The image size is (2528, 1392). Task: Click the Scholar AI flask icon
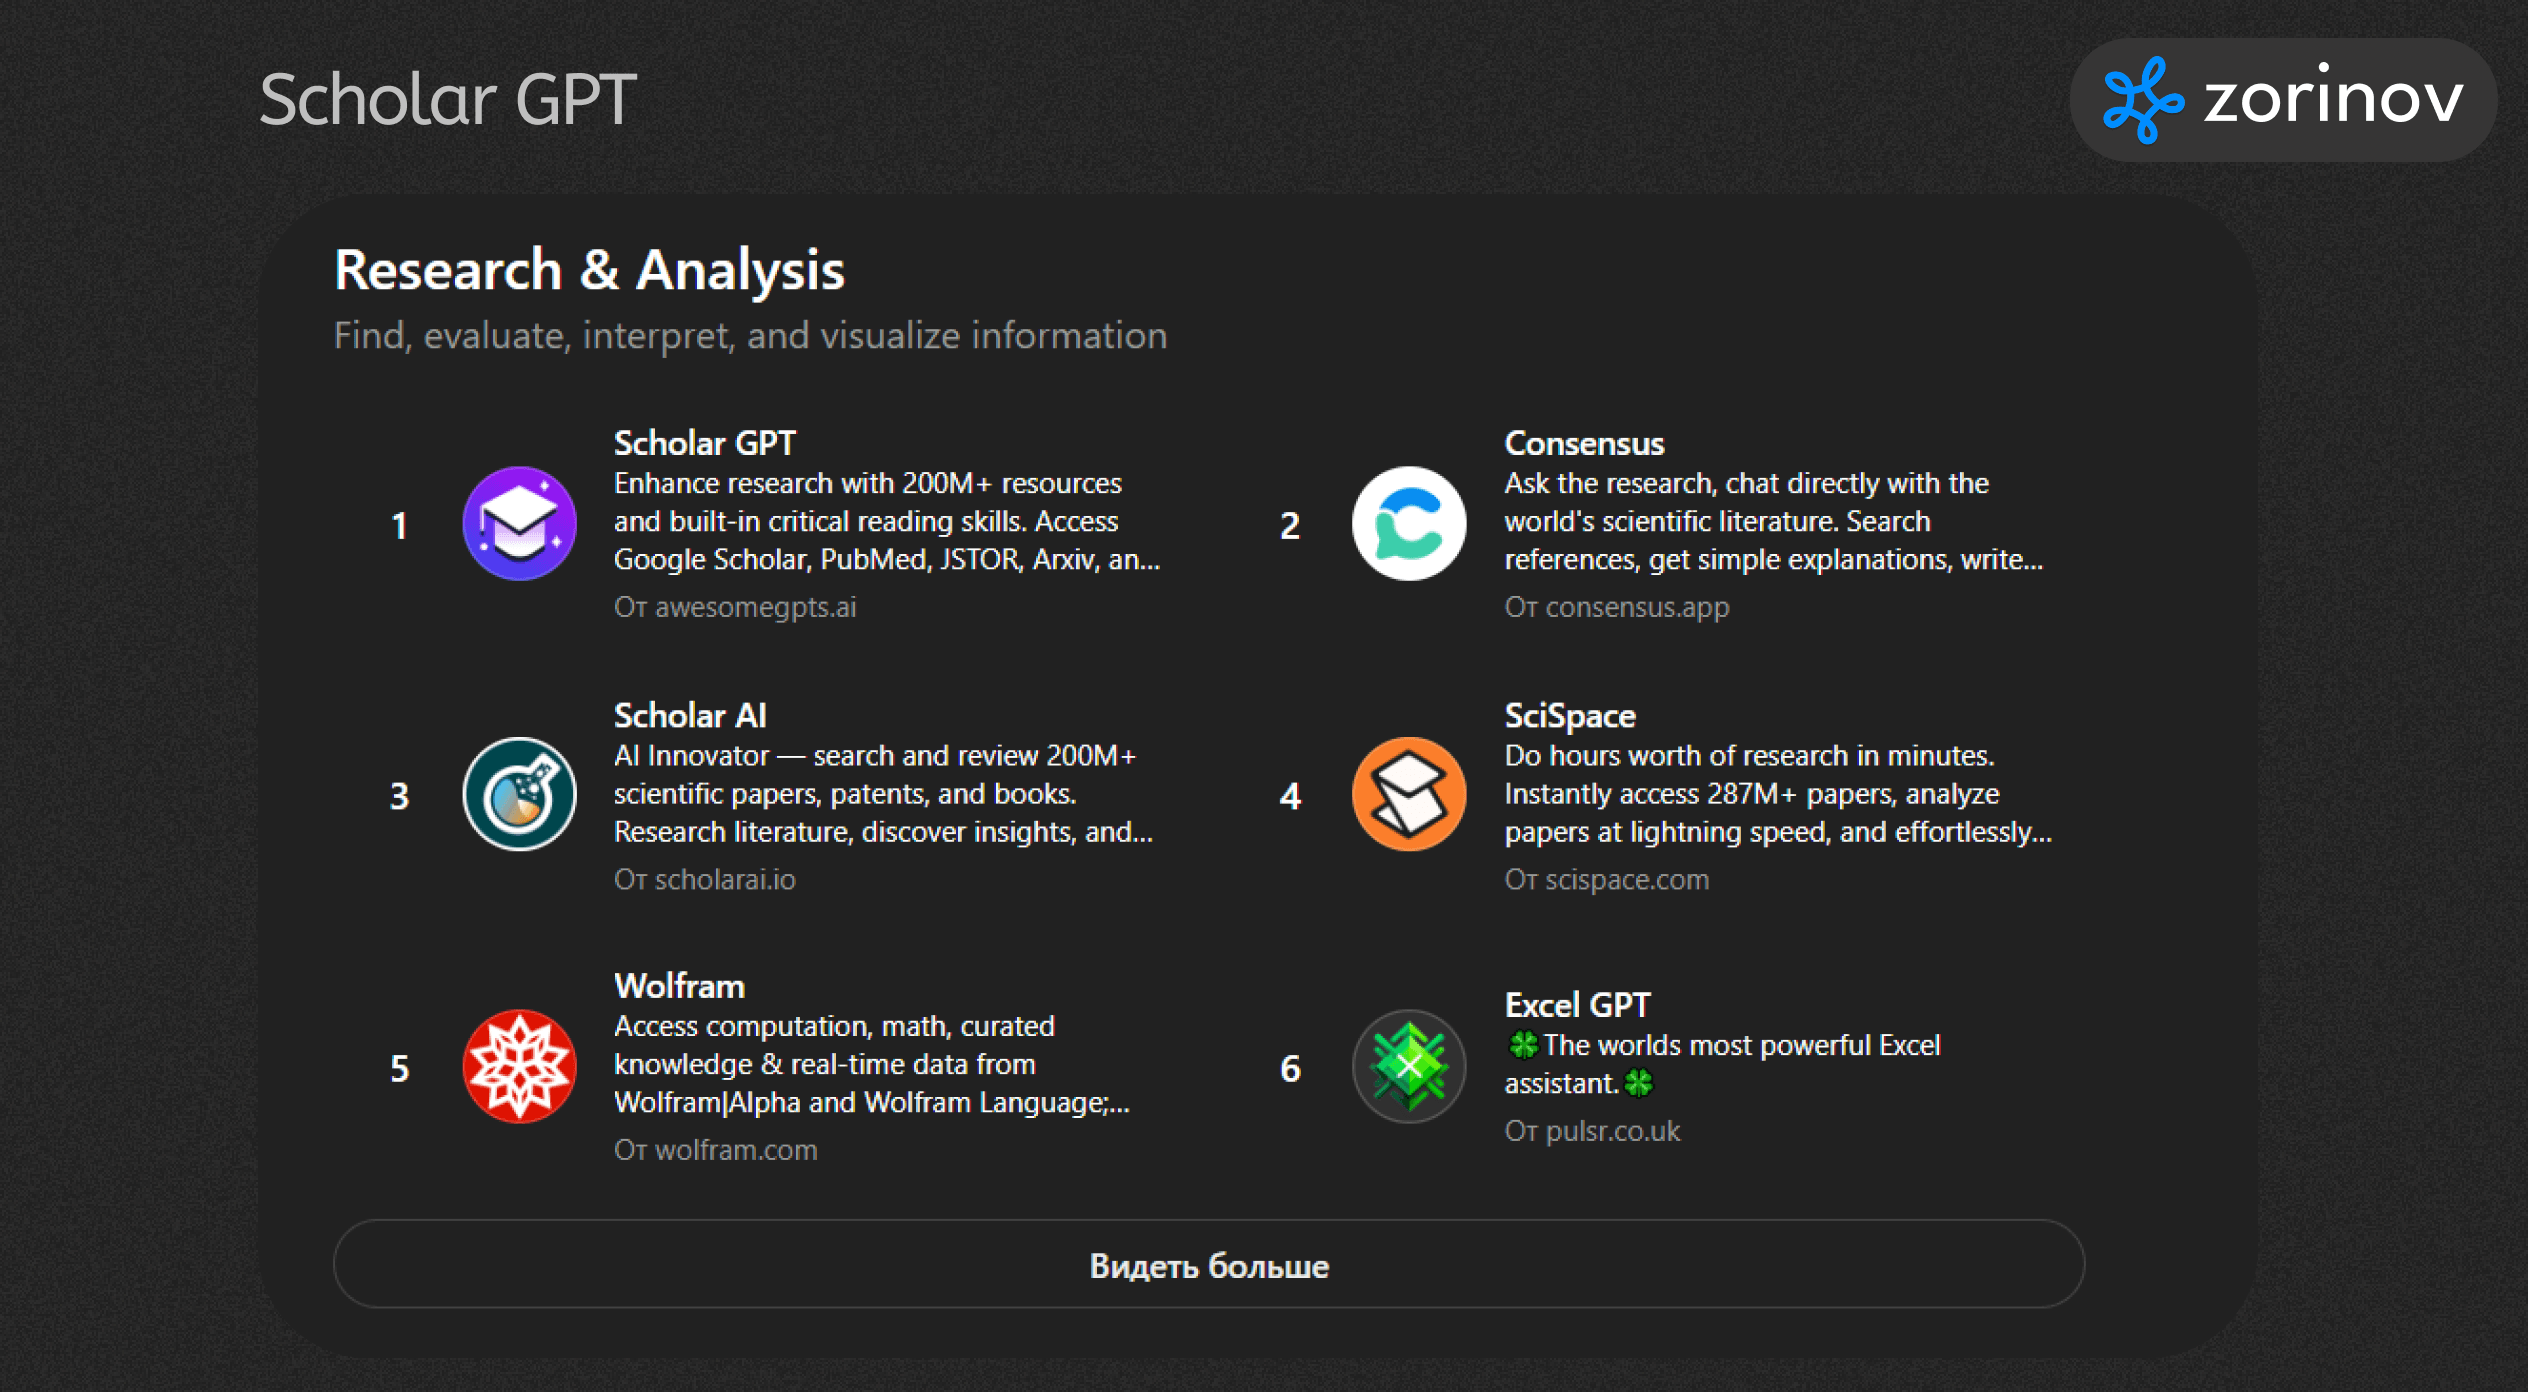point(519,795)
